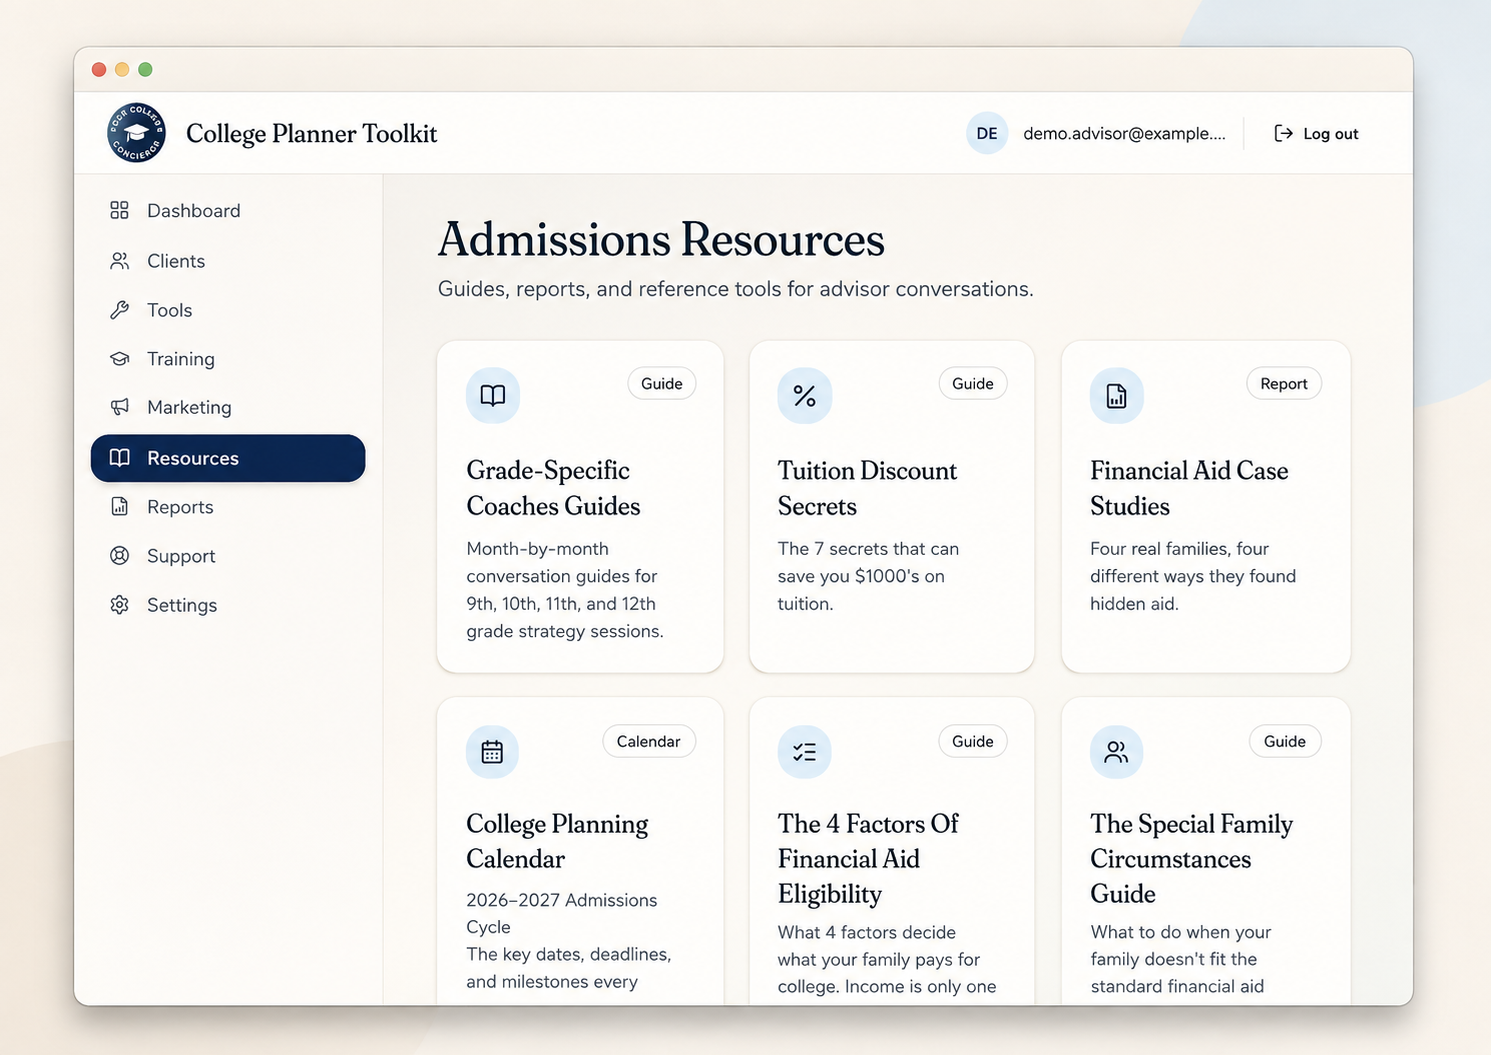The image size is (1491, 1055).
Task: Navigate to Training
Action: (x=228, y=359)
